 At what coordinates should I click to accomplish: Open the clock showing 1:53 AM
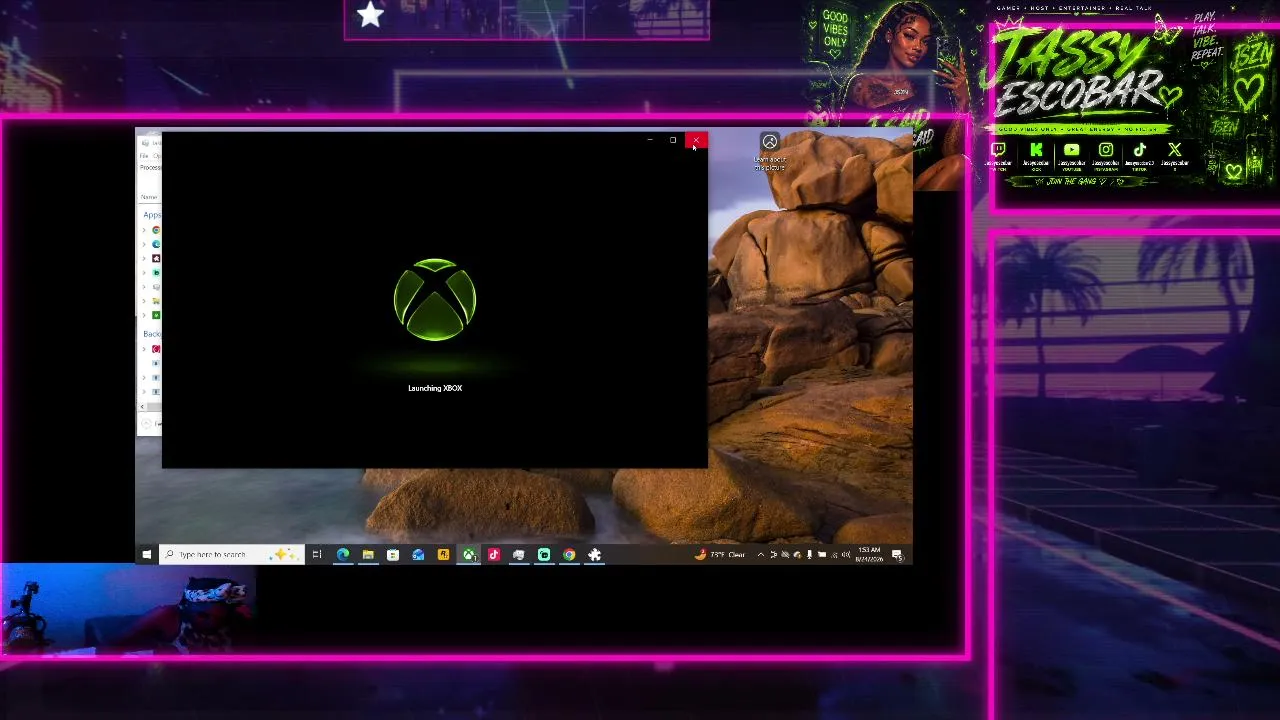[868, 555]
